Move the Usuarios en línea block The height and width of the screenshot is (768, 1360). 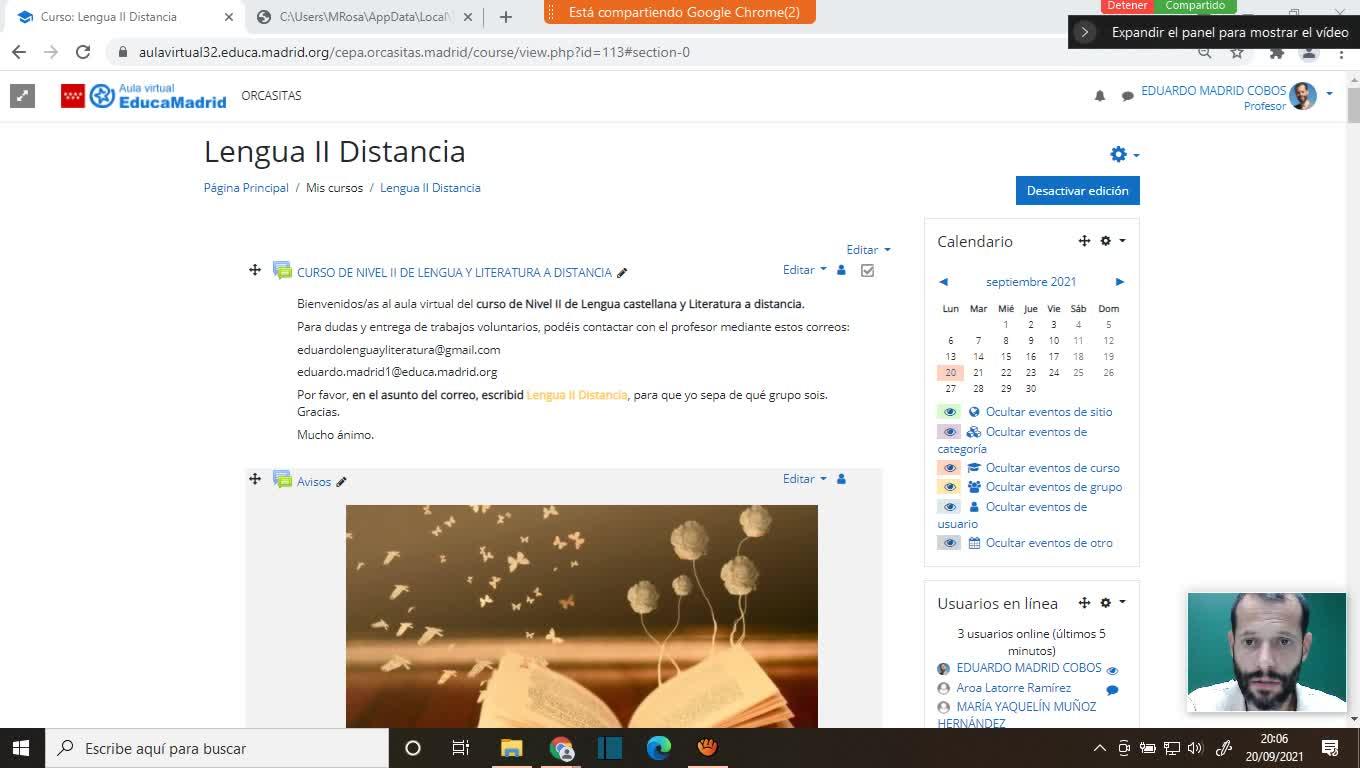coord(1084,603)
